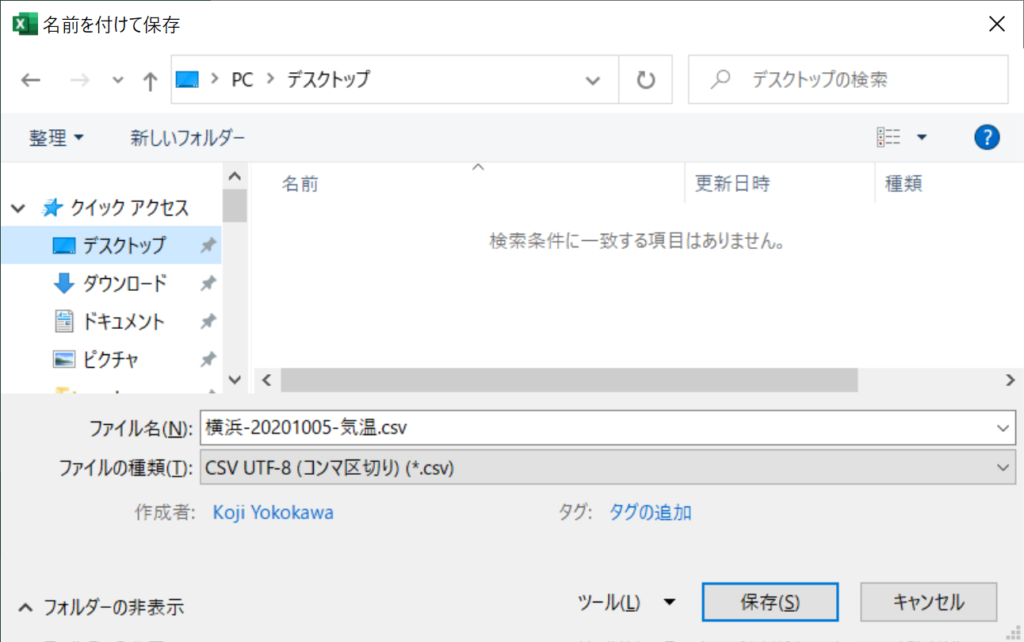Click the view layout icon
This screenshot has height=642, width=1024.
(888, 138)
